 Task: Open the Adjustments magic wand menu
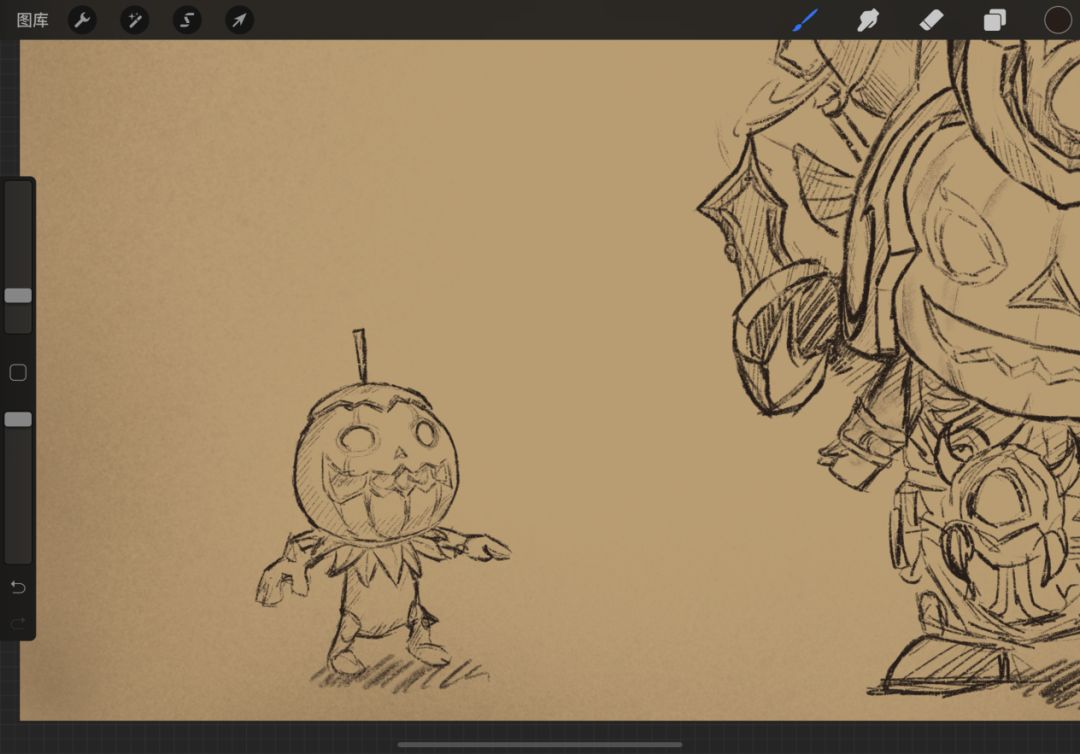click(134, 20)
